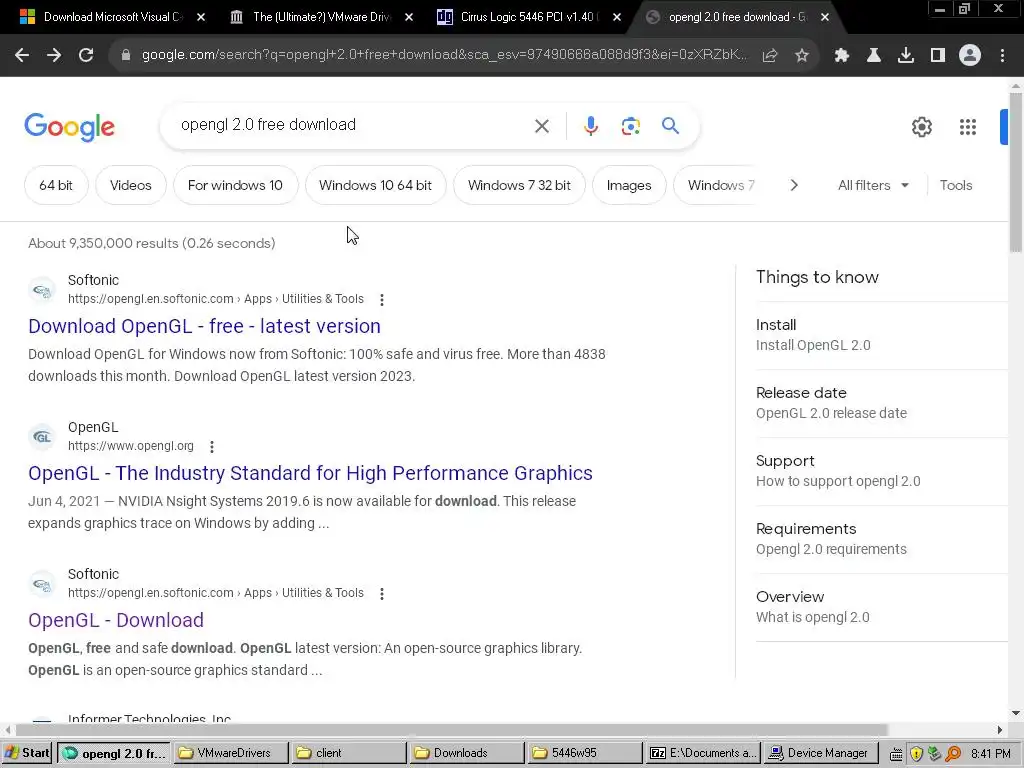Open OpenGL Industry Standard result link
Screen dimensions: 1024x768
(310, 473)
